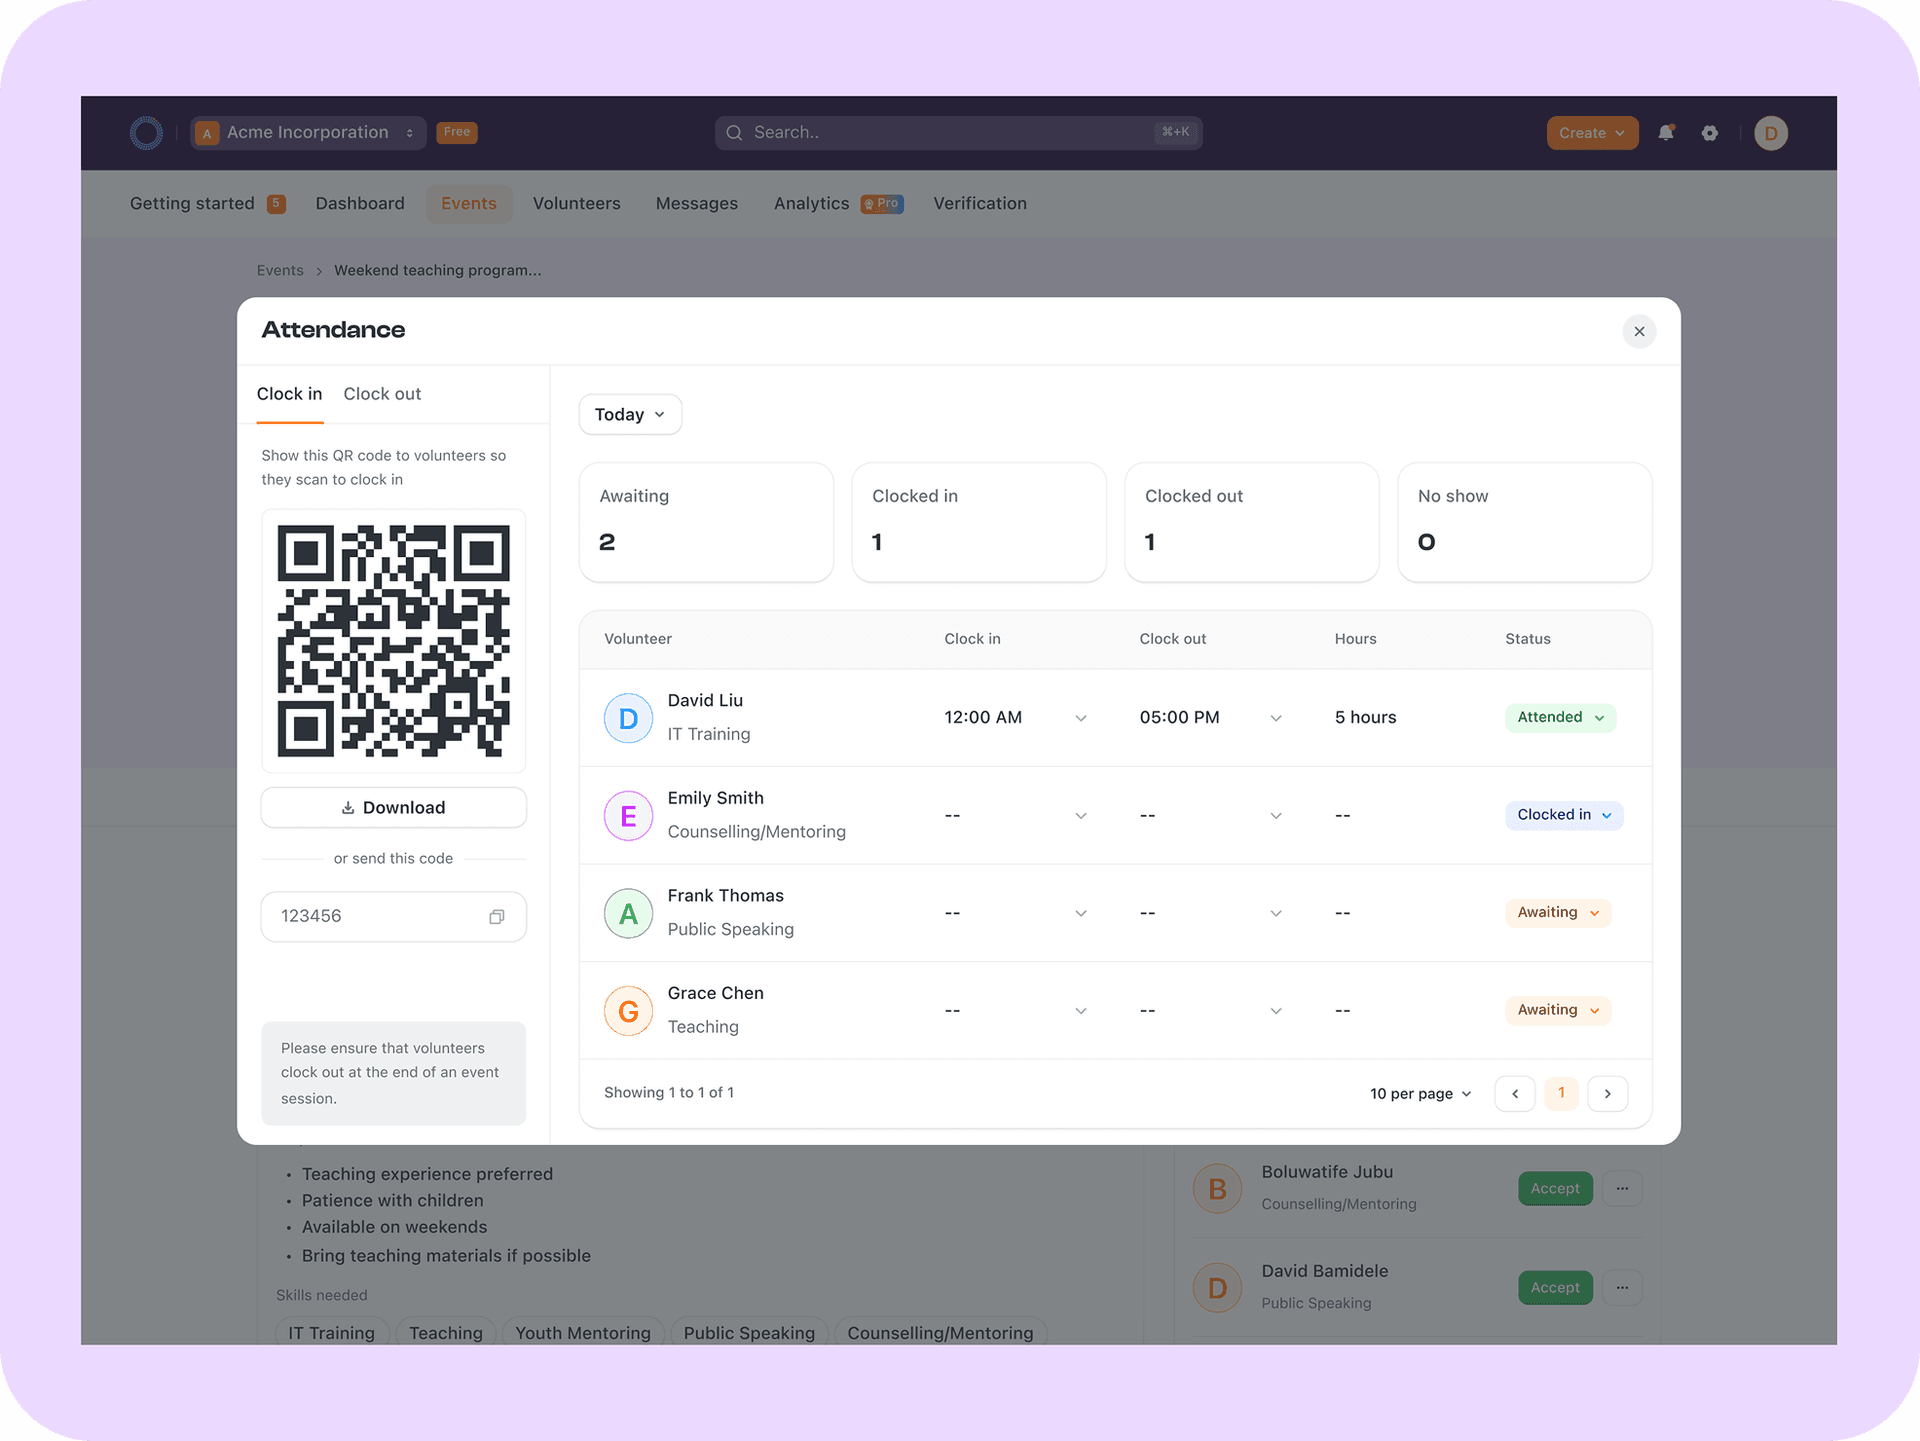
Task: Expand Grace Chen's clock in dropdown
Action: pos(1081,1011)
